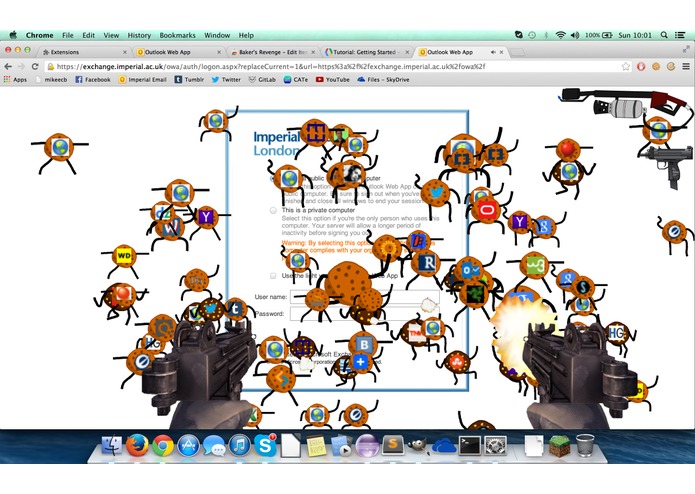Open the Apps shortcut in bookmarks bar

click(15, 80)
